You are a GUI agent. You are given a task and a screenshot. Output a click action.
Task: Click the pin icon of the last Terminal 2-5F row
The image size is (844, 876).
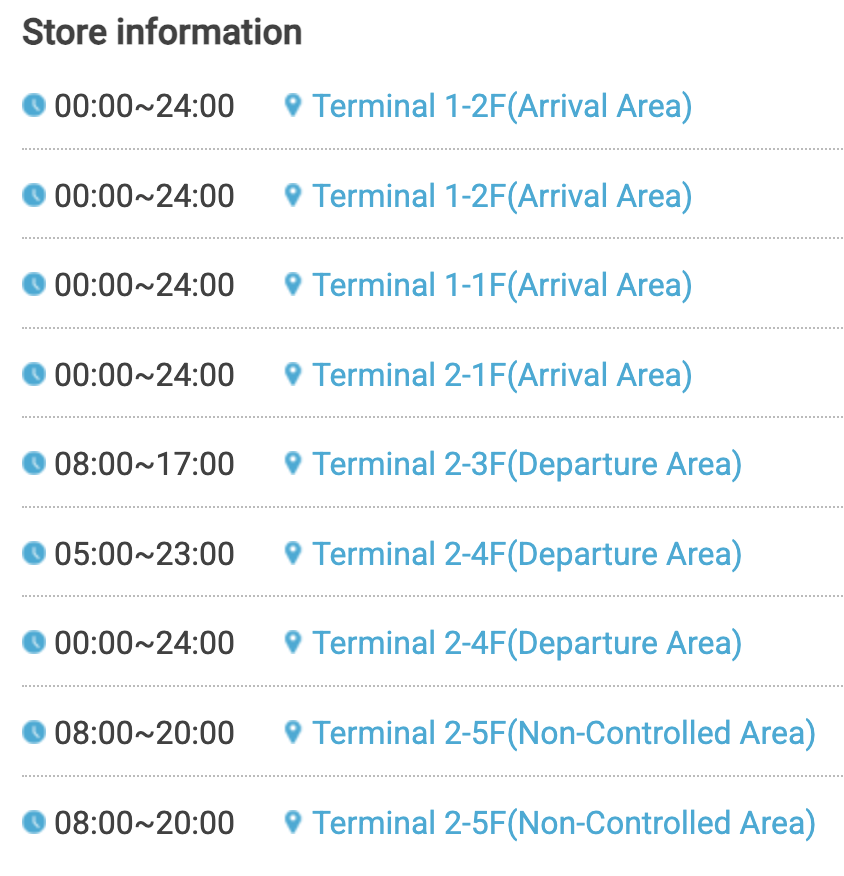pos(293,822)
